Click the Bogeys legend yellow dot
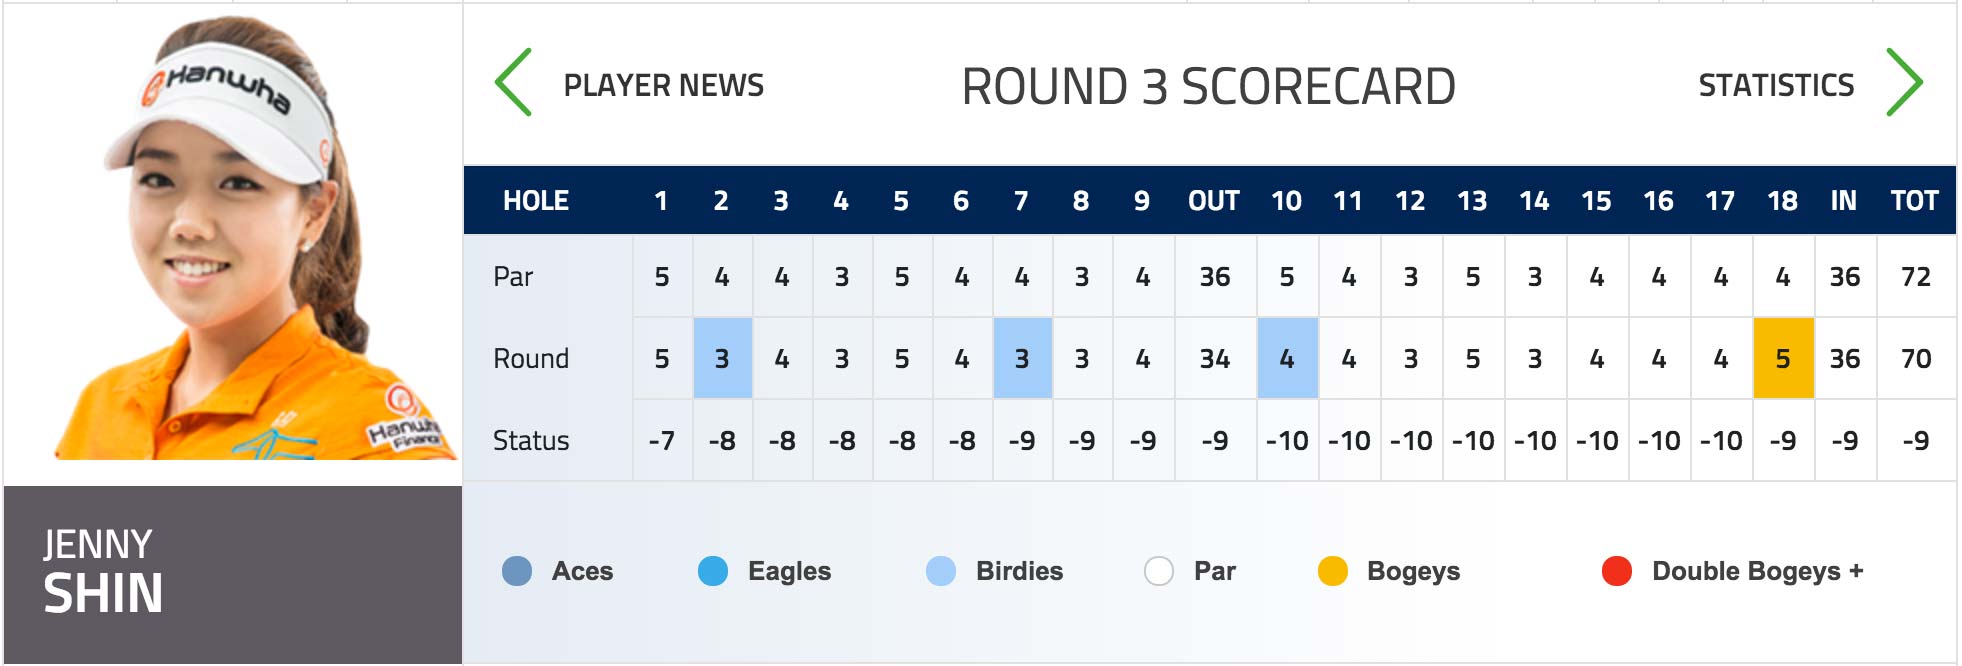This screenshot has height=666, width=1962. pos(1333,571)
